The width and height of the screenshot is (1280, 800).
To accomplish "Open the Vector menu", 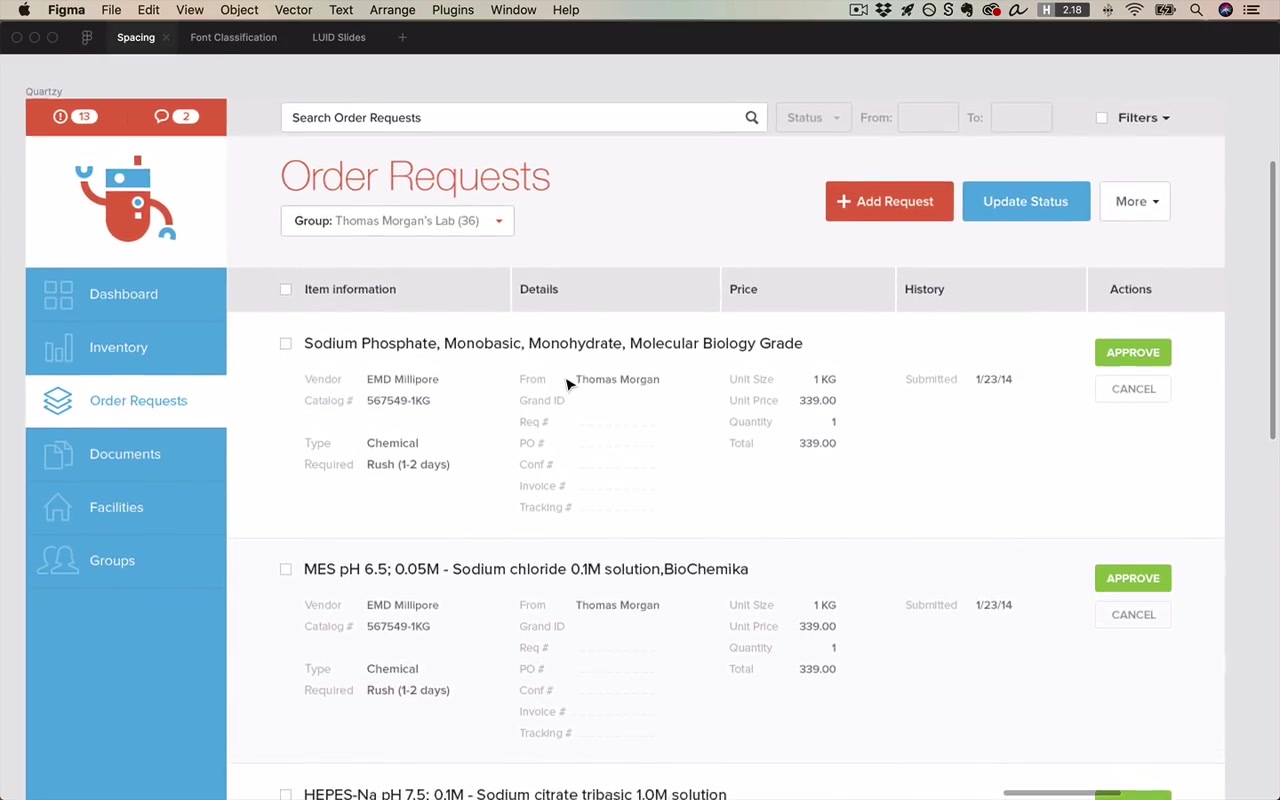I will pos(293,10).
